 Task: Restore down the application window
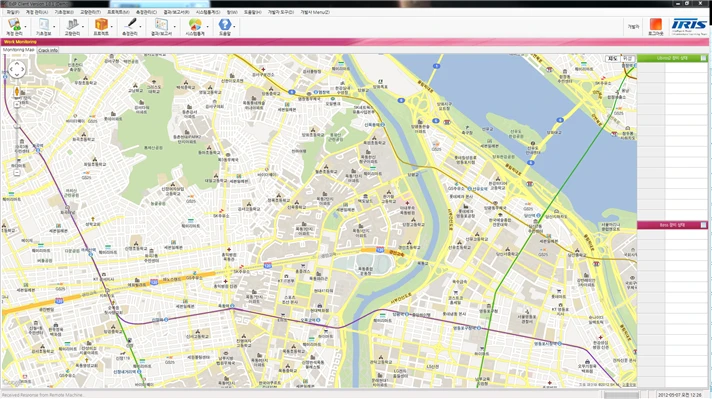pyautogui.click(x=688, y=3)
